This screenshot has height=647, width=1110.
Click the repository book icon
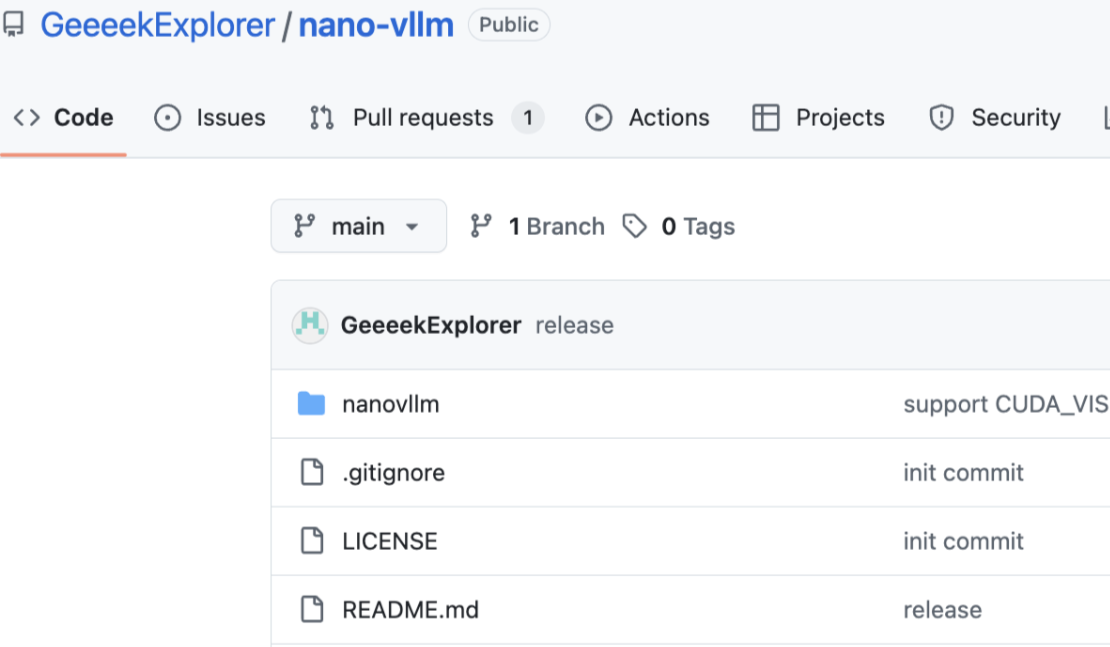point(13,24)
